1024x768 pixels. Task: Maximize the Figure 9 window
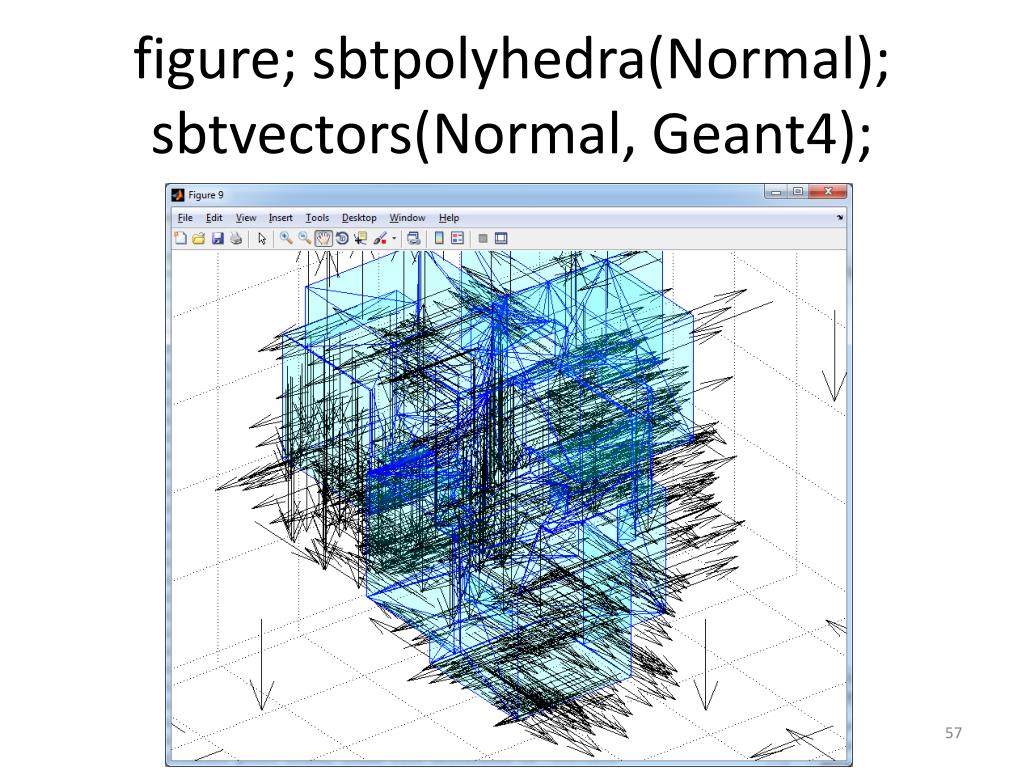pos(798,192)
